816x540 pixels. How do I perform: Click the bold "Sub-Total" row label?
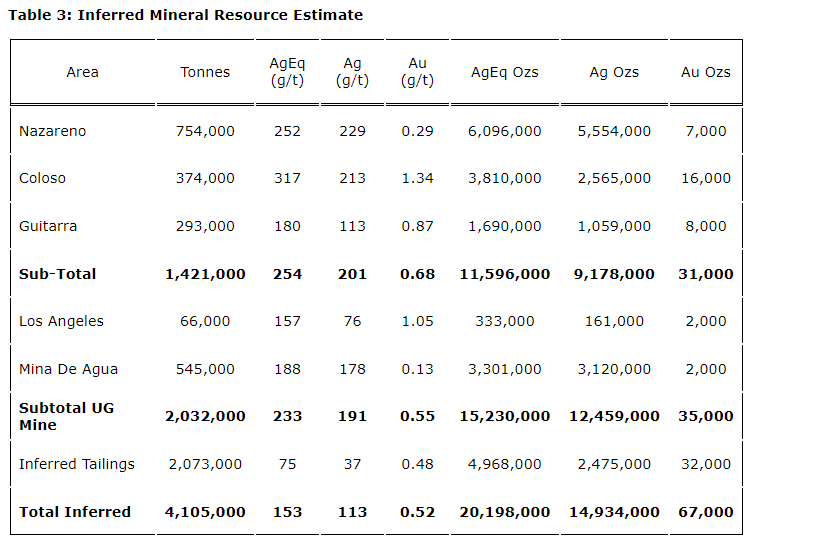pos(58,274)
